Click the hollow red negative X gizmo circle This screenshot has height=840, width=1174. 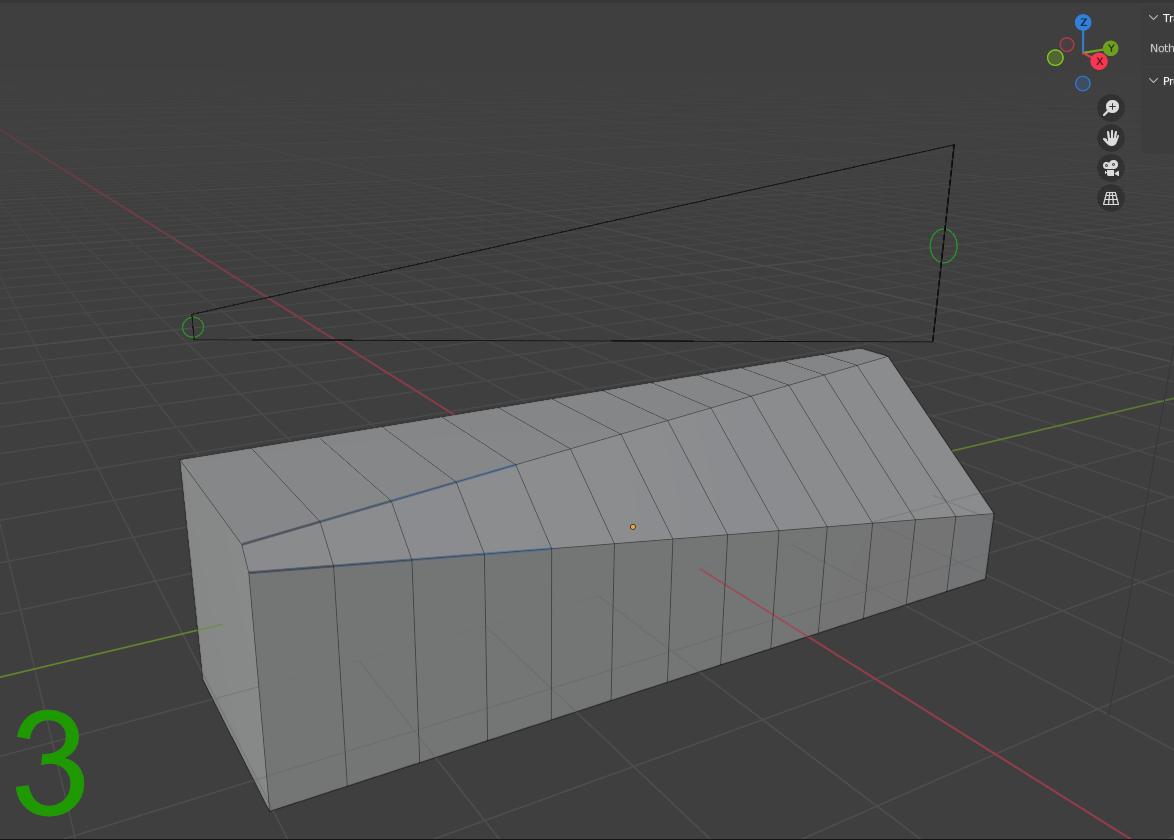click(x=1067, y=45)
